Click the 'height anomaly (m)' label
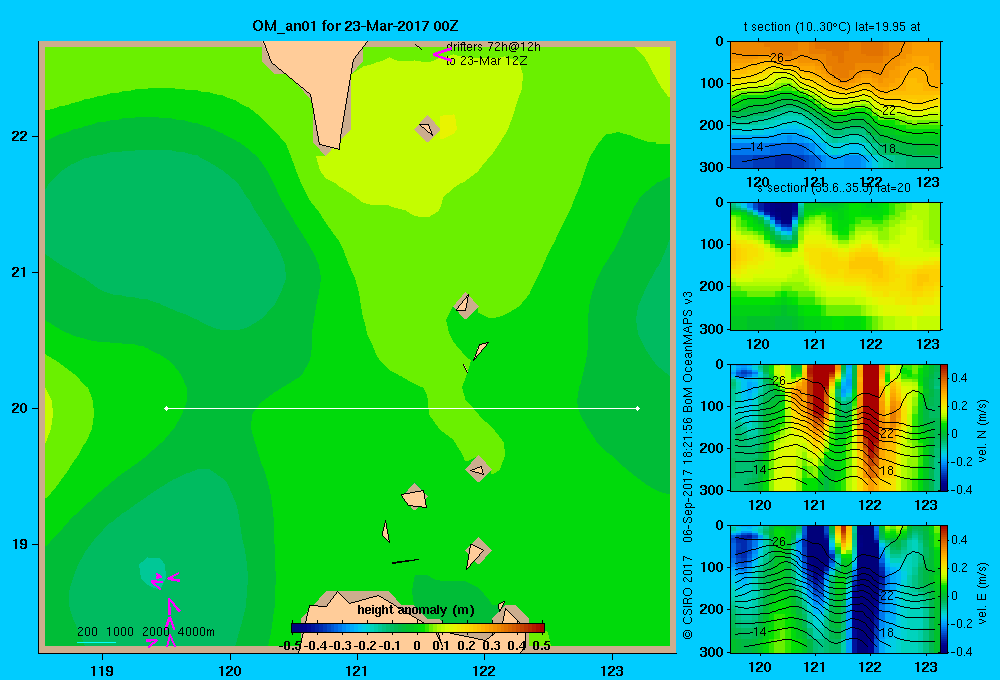This screenshot has width=1000, height=680. click(416, 610)
